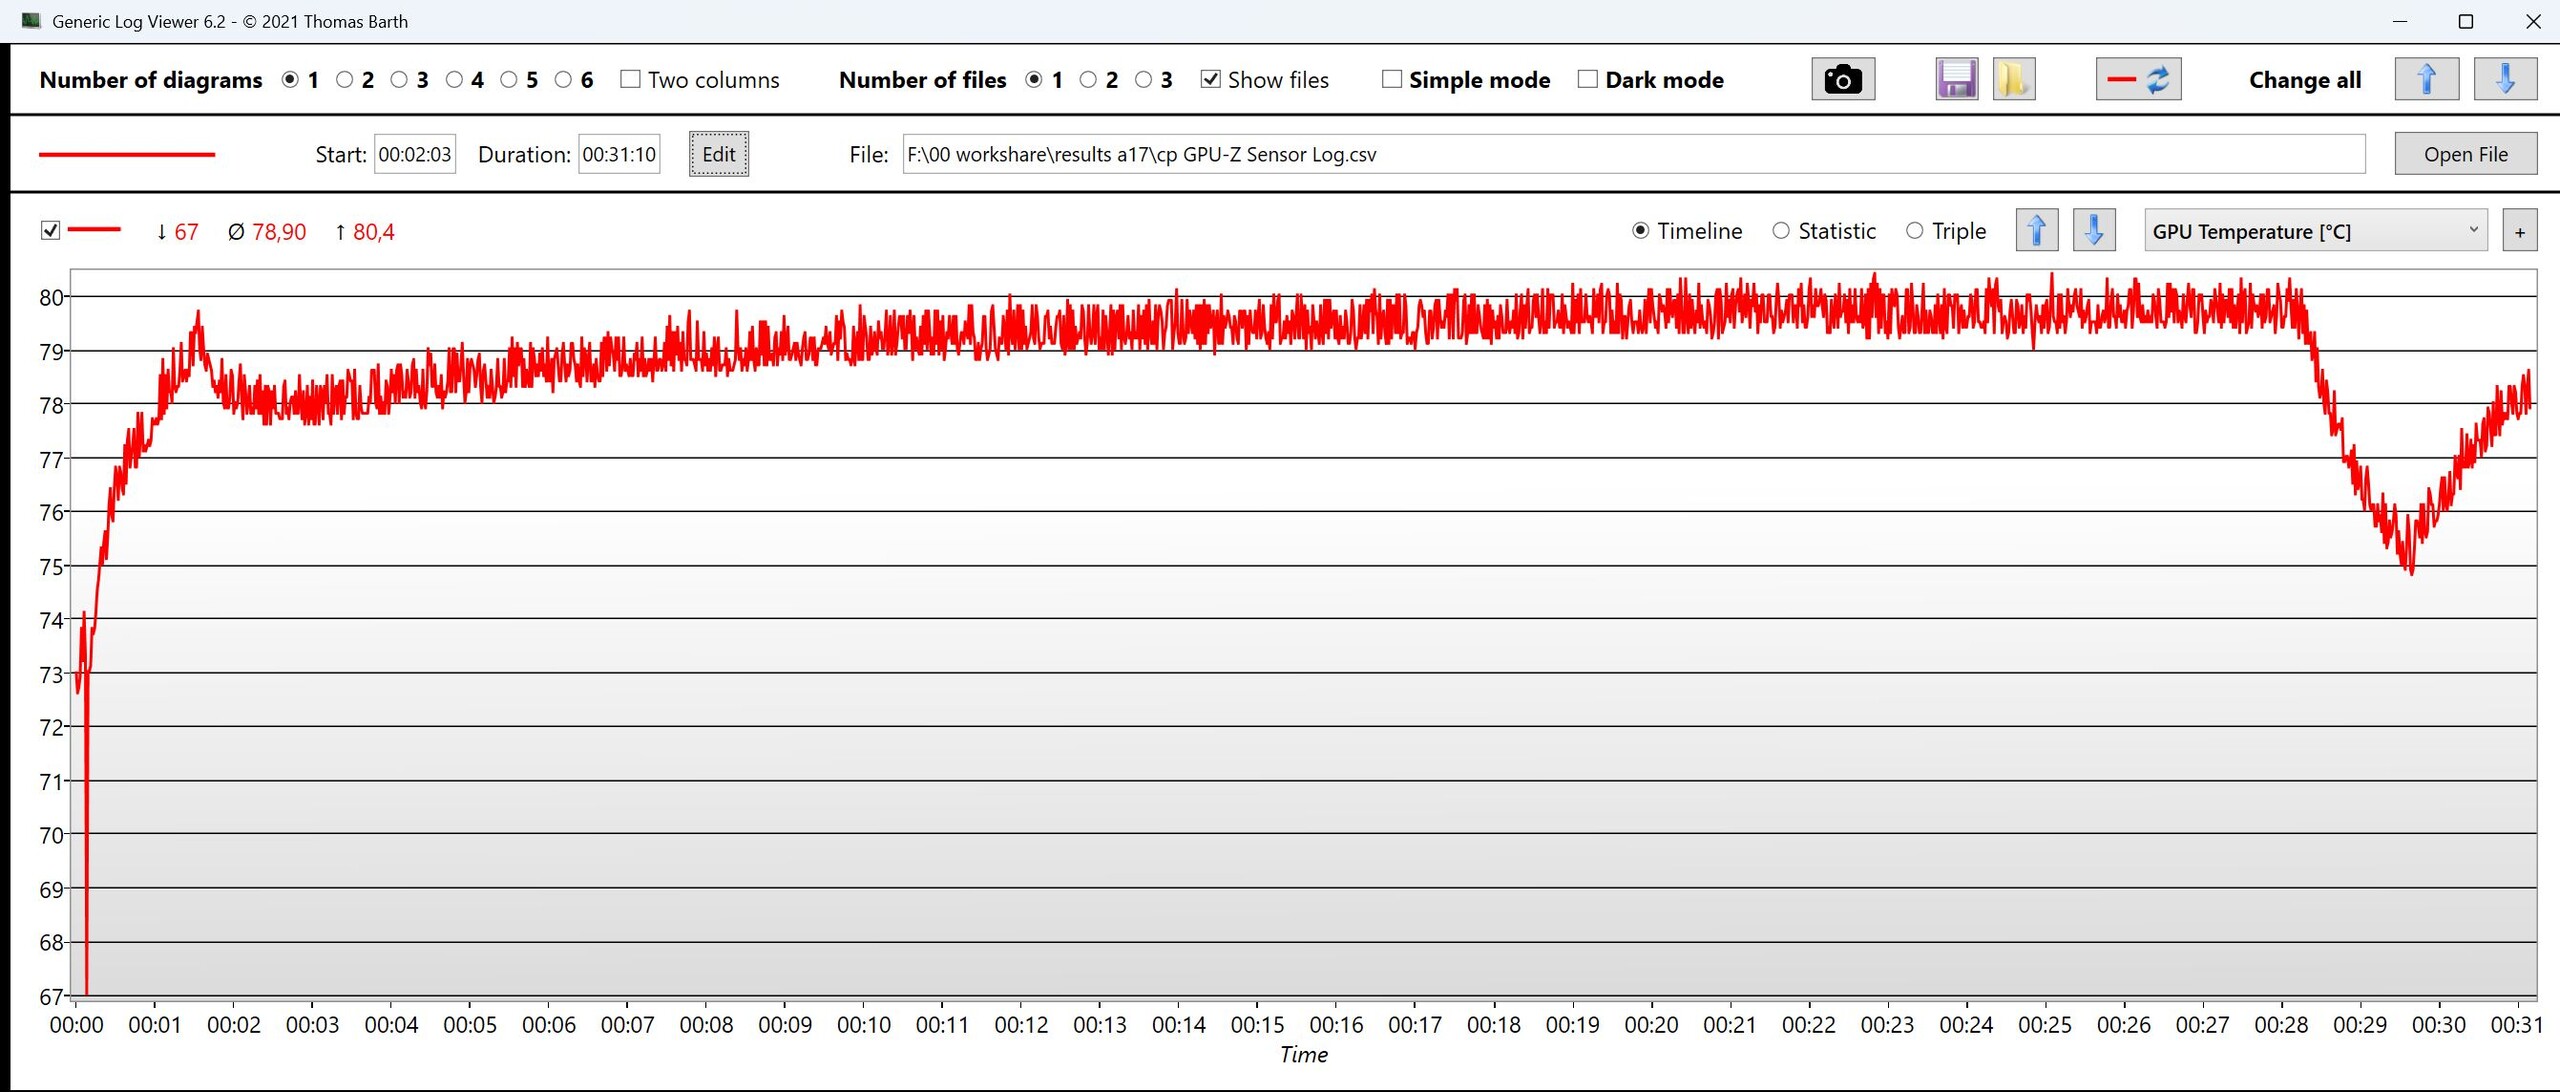Uncheck the Show files checkbox
This screenshot has width=2560, height=1092.
coord(1210,79)
